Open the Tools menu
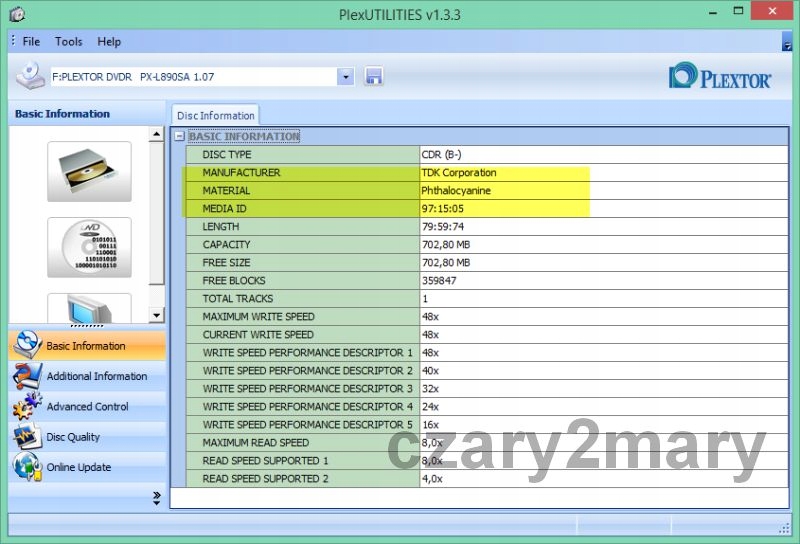The image size is (800, 544). (69, 42)
